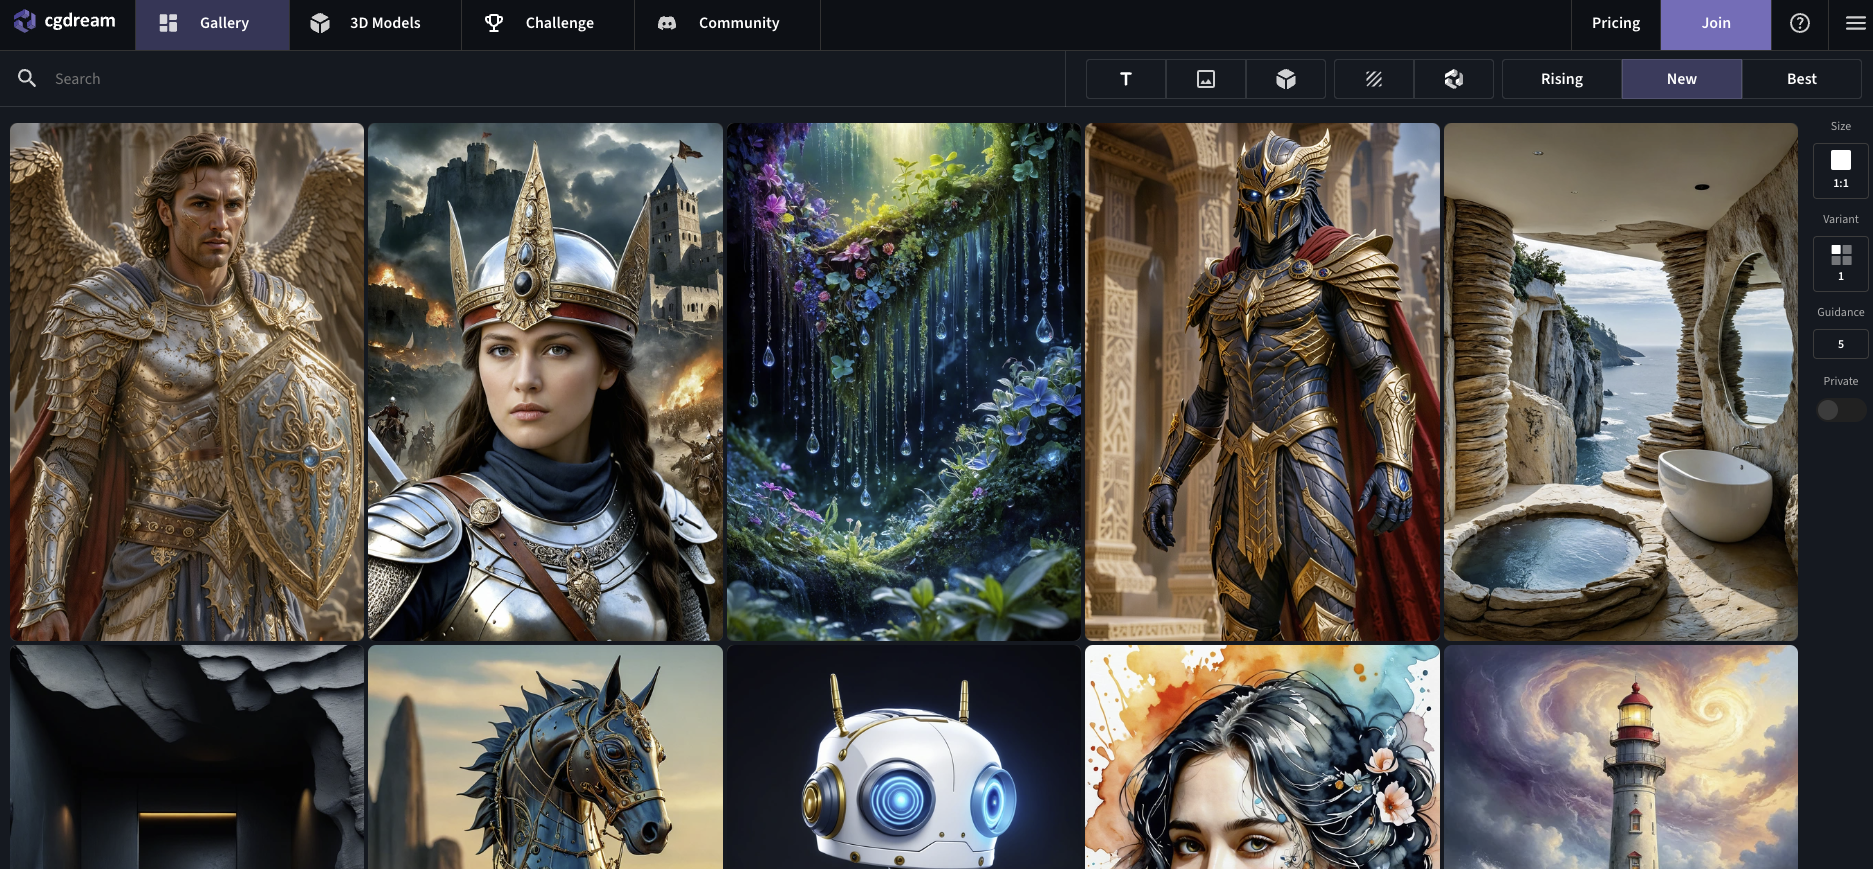Select the 3D cube filter icon
Viewport: 1873px width, 869px height.
[x=1286, y=79]
